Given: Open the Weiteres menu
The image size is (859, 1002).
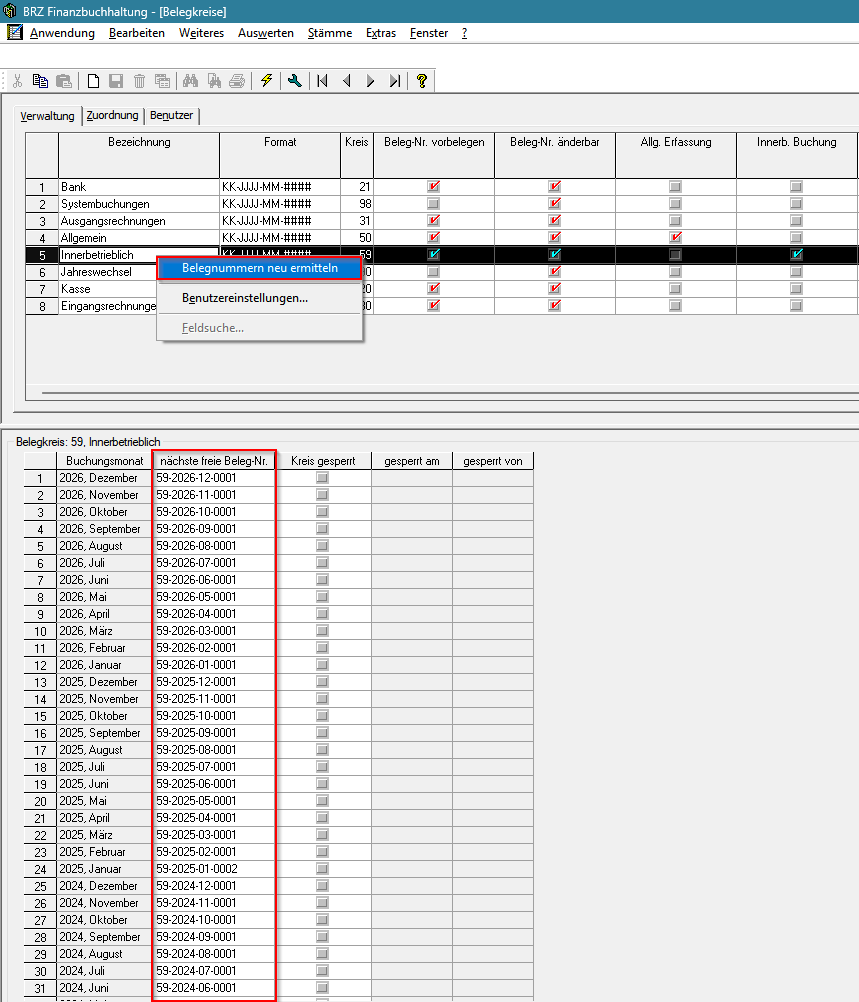Looking at the screenshot, I should [x=201, y=33].
